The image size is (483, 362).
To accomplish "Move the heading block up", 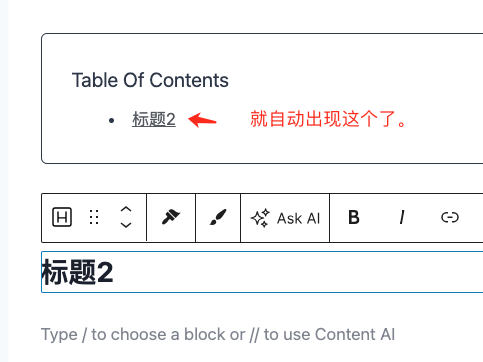I will tap(126, 209).
